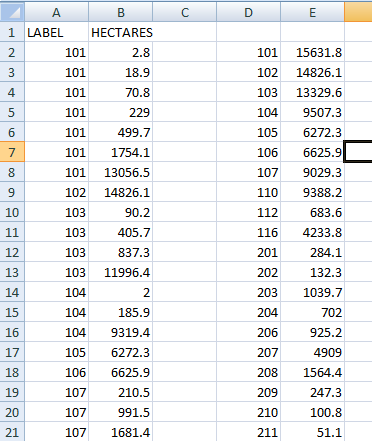Select row 1 header
Screen dimensions: 372x441
12,32
